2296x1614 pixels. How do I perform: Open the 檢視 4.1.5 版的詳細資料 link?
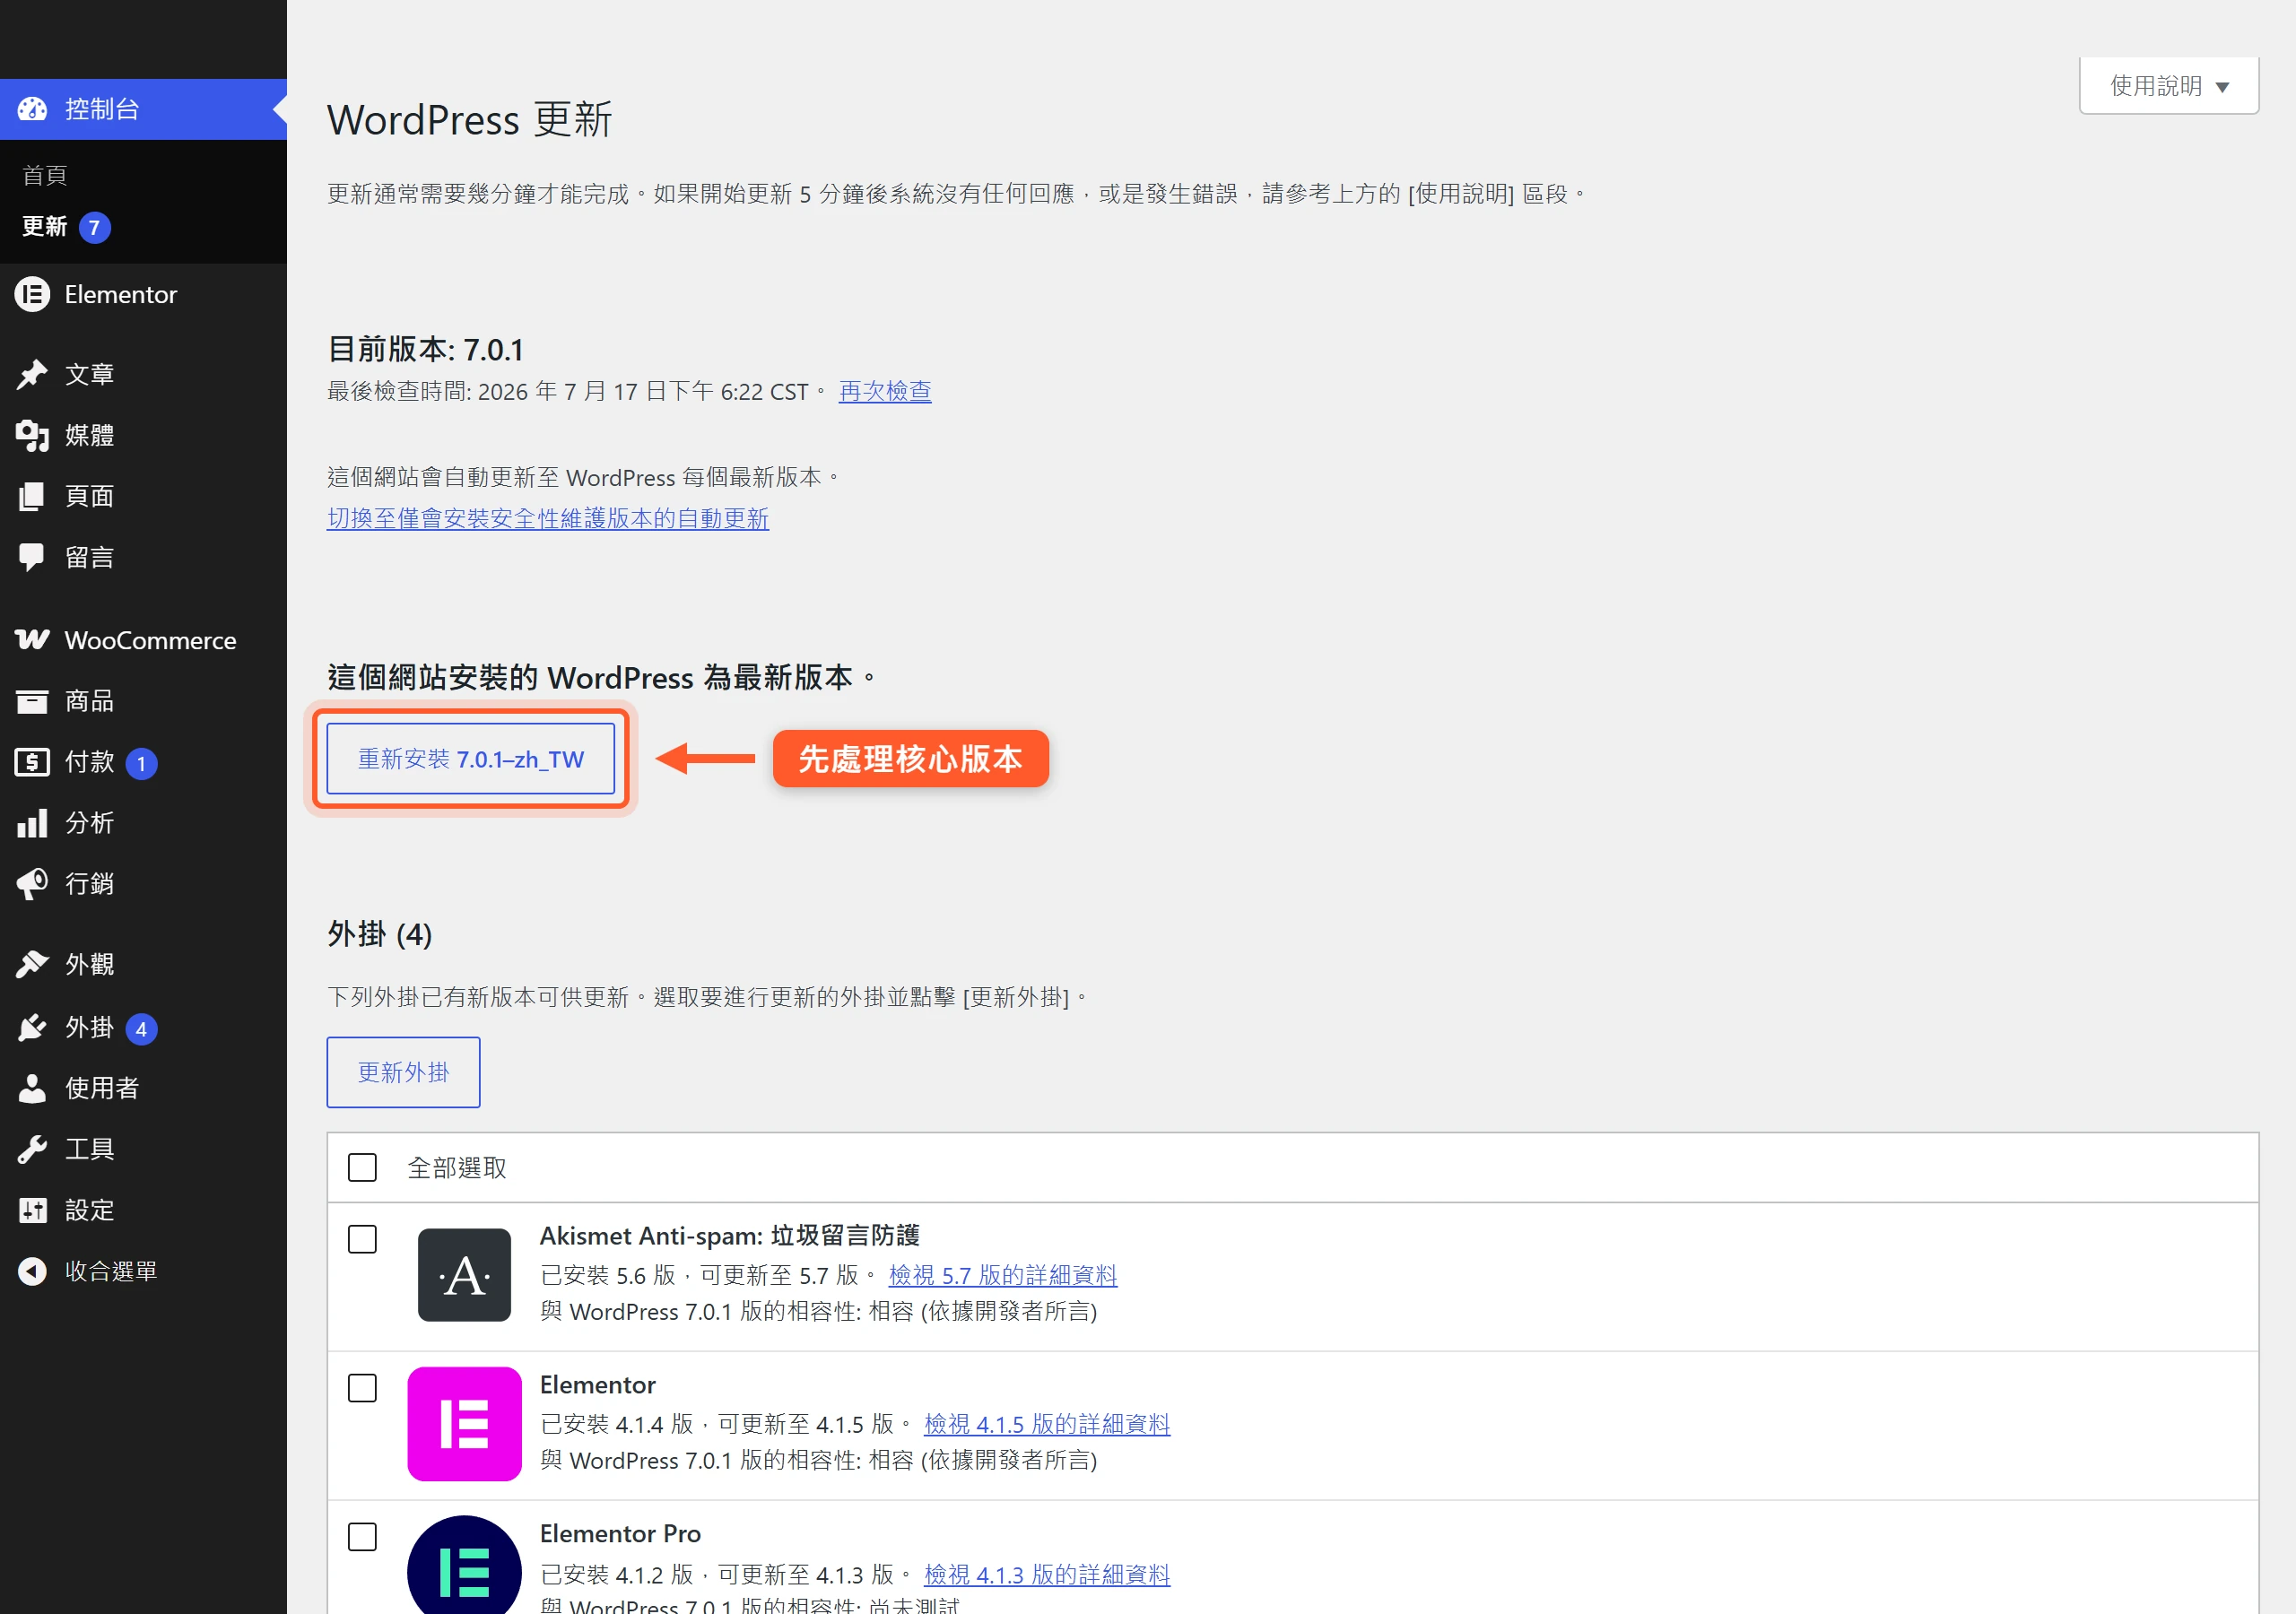1047,1424
